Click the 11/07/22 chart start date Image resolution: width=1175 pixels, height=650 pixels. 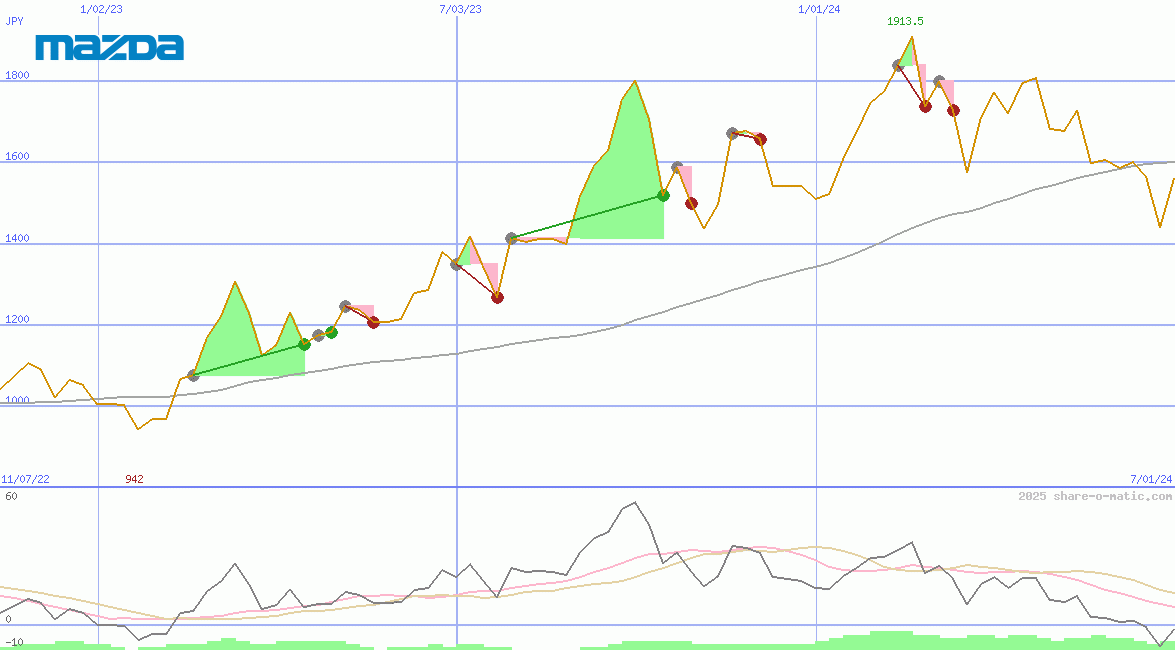pos(25,479)
